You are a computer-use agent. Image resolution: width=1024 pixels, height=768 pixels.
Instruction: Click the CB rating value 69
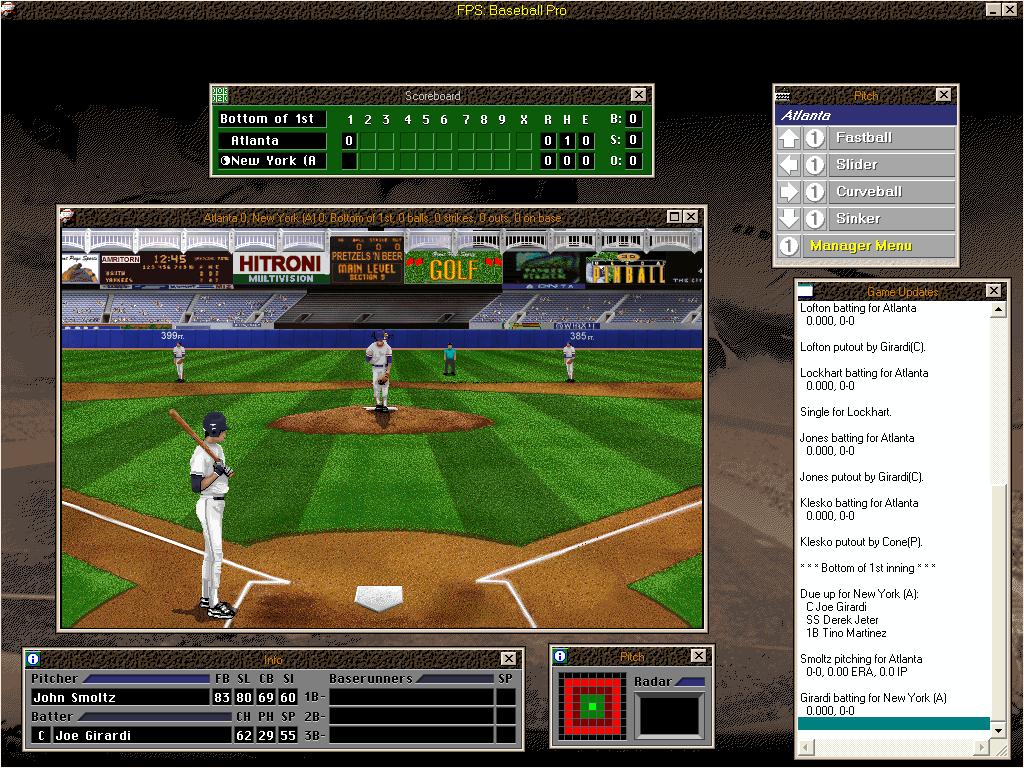point(266,697)
